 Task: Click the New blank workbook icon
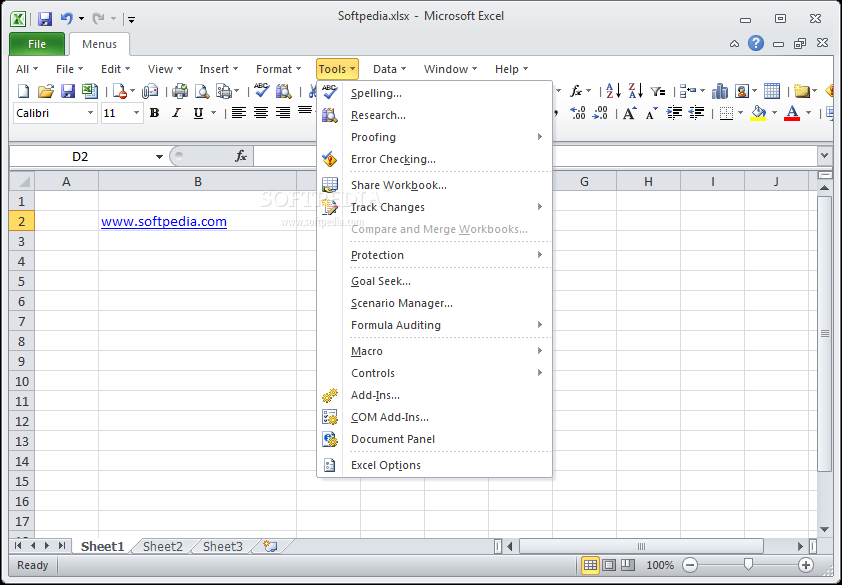[23, 91]
